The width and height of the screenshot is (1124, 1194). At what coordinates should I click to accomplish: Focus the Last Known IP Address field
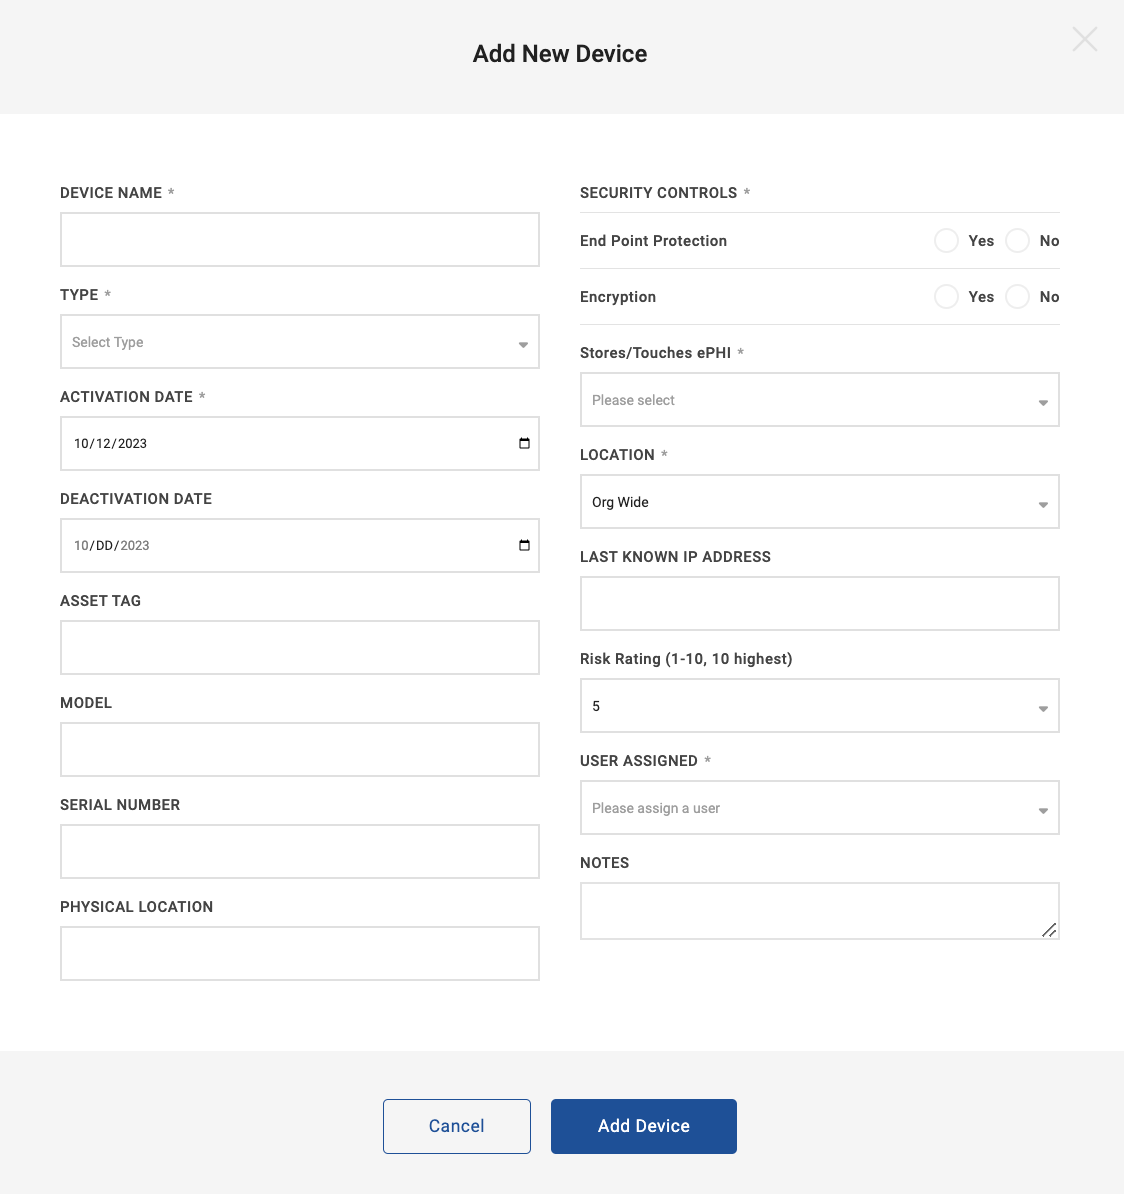click(819, 604)
